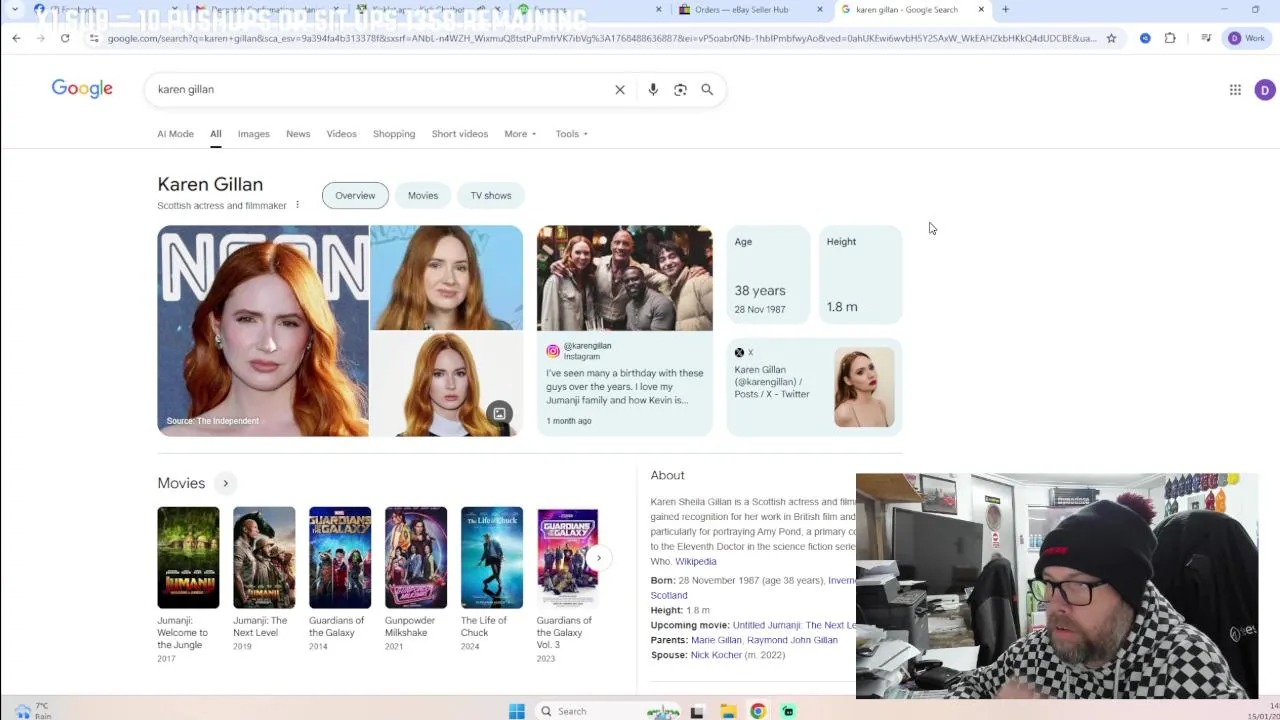The width and height of the screenshot is (1280, 720).
Task: Switch to the News results tab
Action: 298,134
